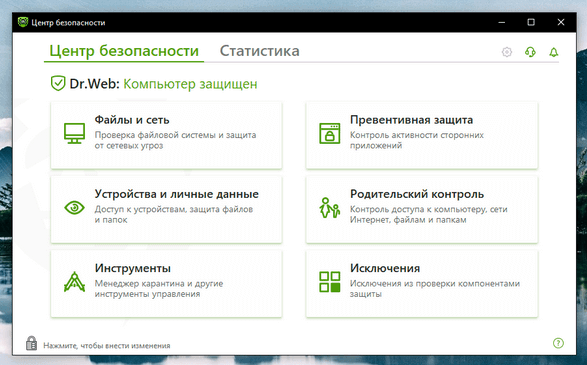Click the window title Центр безопасности
Viewport: 587px width, 365px height.
pos(68,22)
